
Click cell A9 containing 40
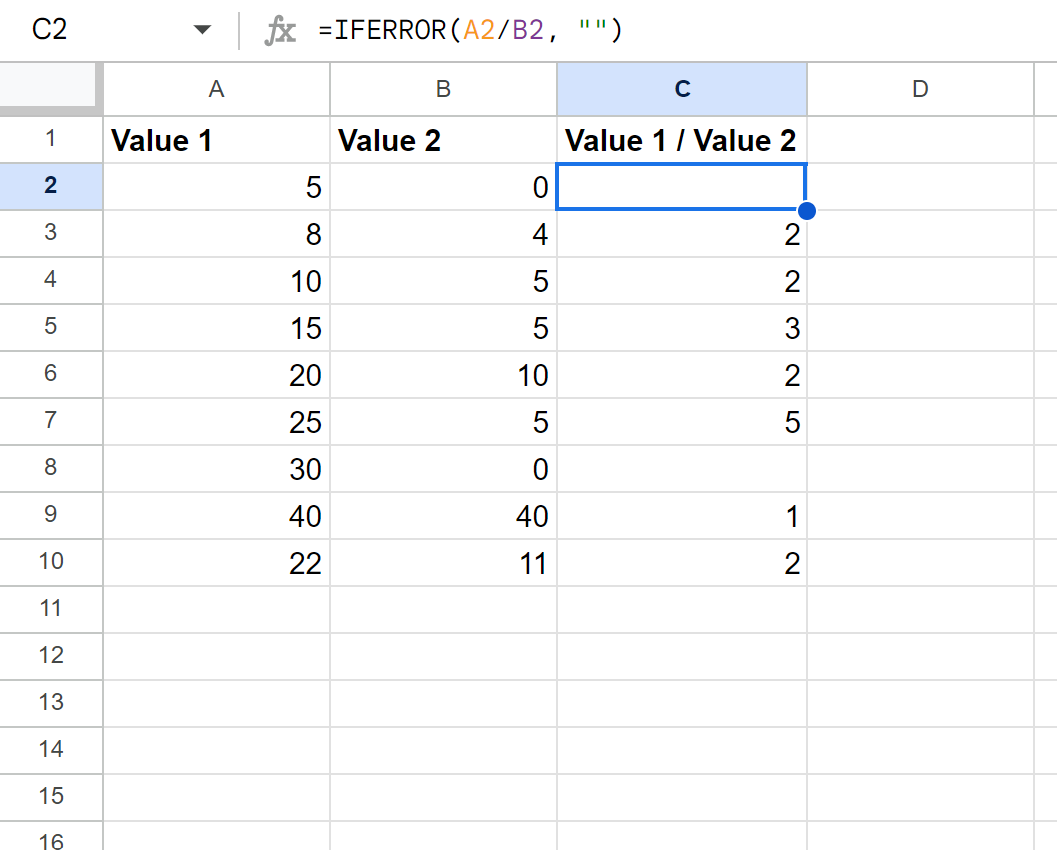[x=216, y=516]
